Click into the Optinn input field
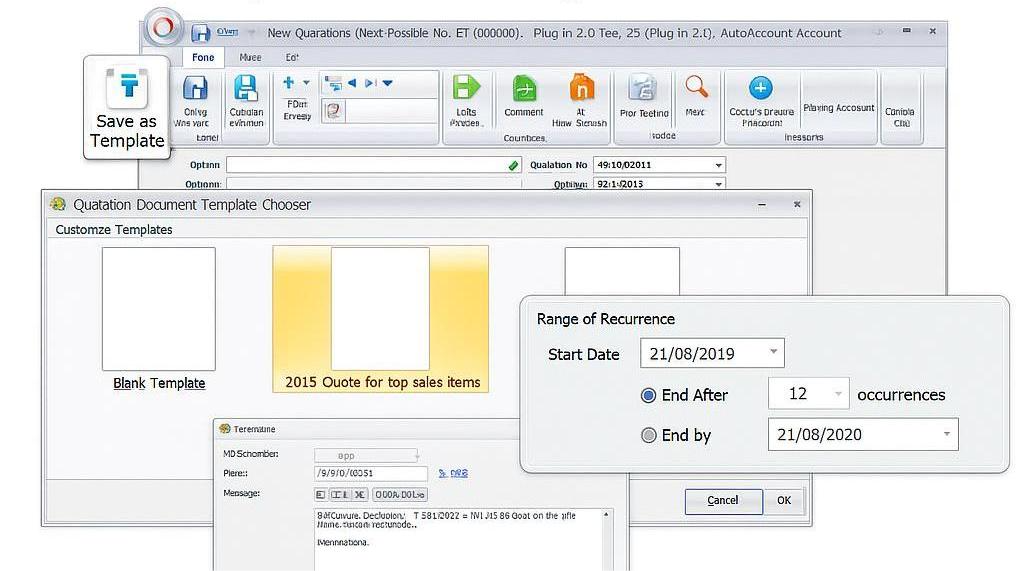The image size is (1024, 571). (x=374, y=165)
